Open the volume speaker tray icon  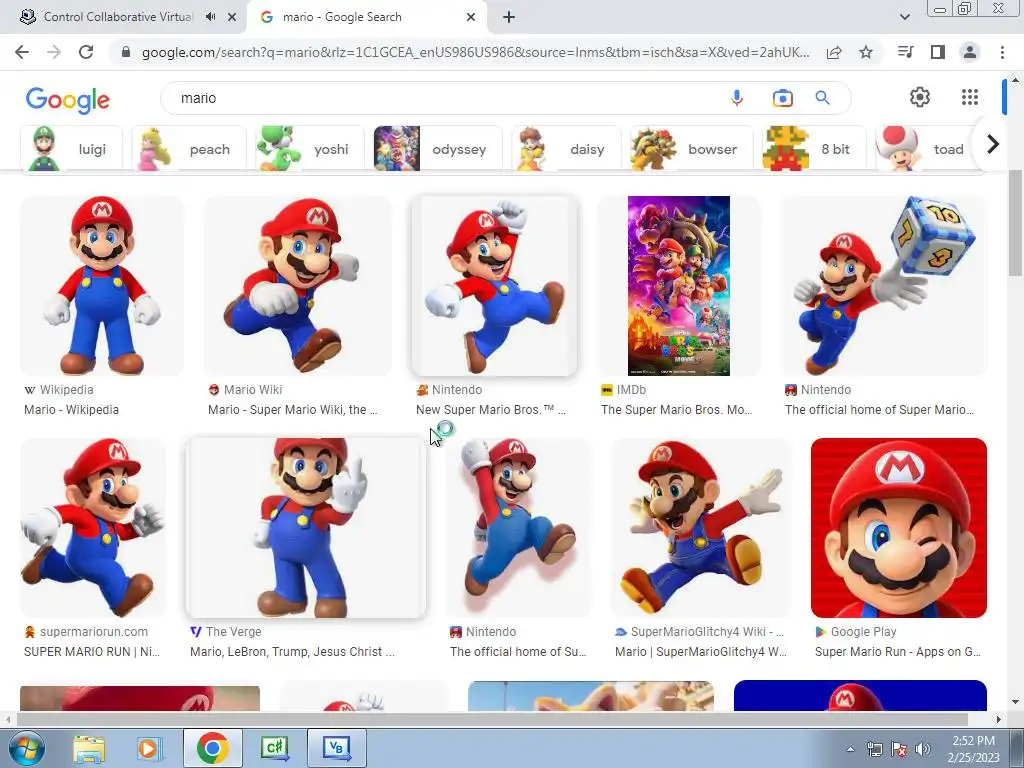tap(923, 749)
